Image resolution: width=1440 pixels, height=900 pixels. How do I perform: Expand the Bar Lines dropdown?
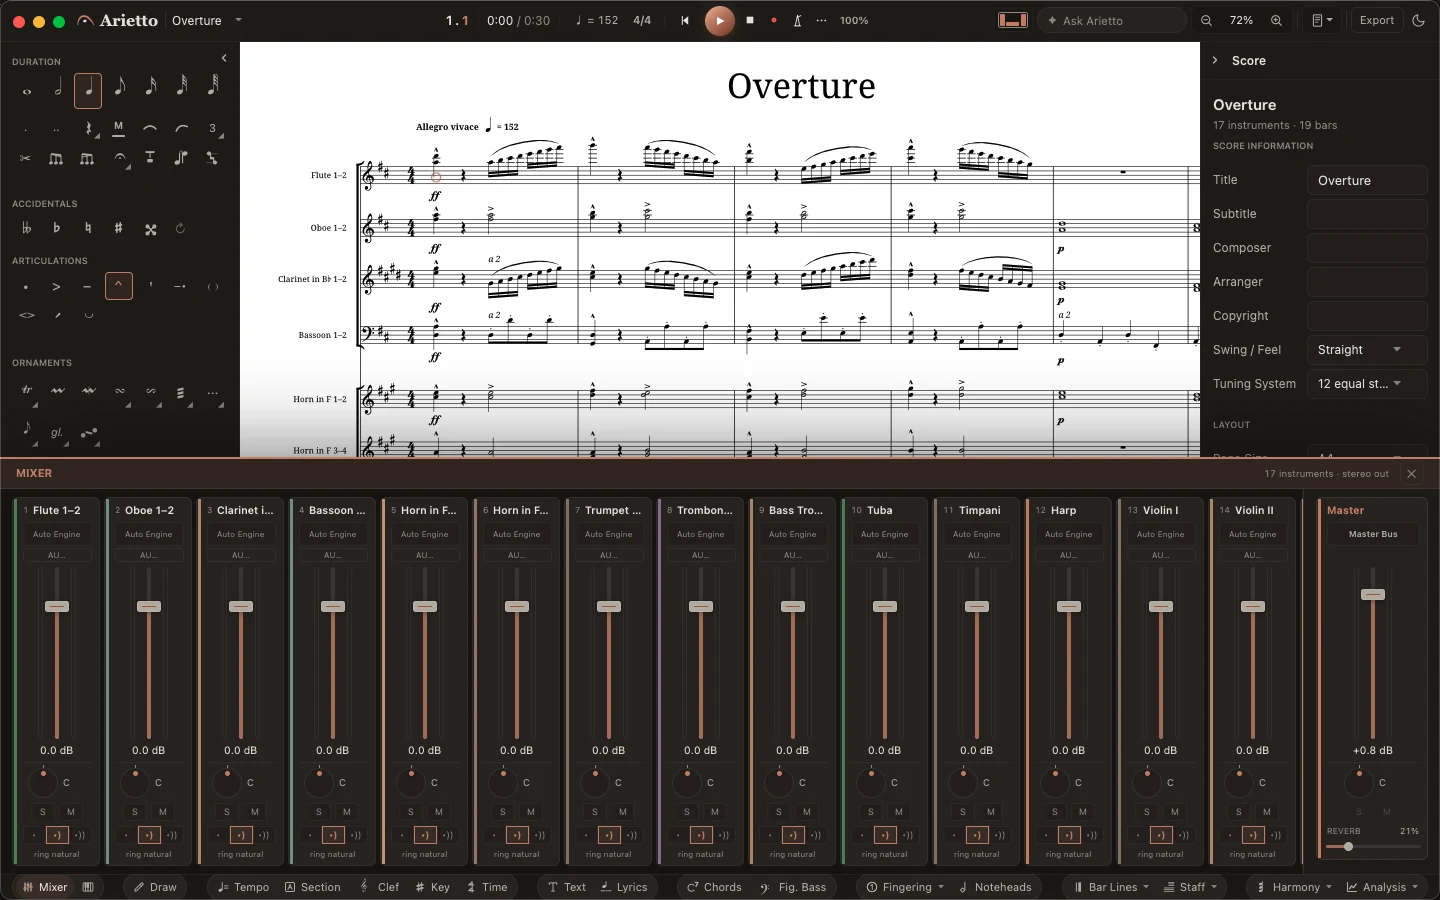1111,887
